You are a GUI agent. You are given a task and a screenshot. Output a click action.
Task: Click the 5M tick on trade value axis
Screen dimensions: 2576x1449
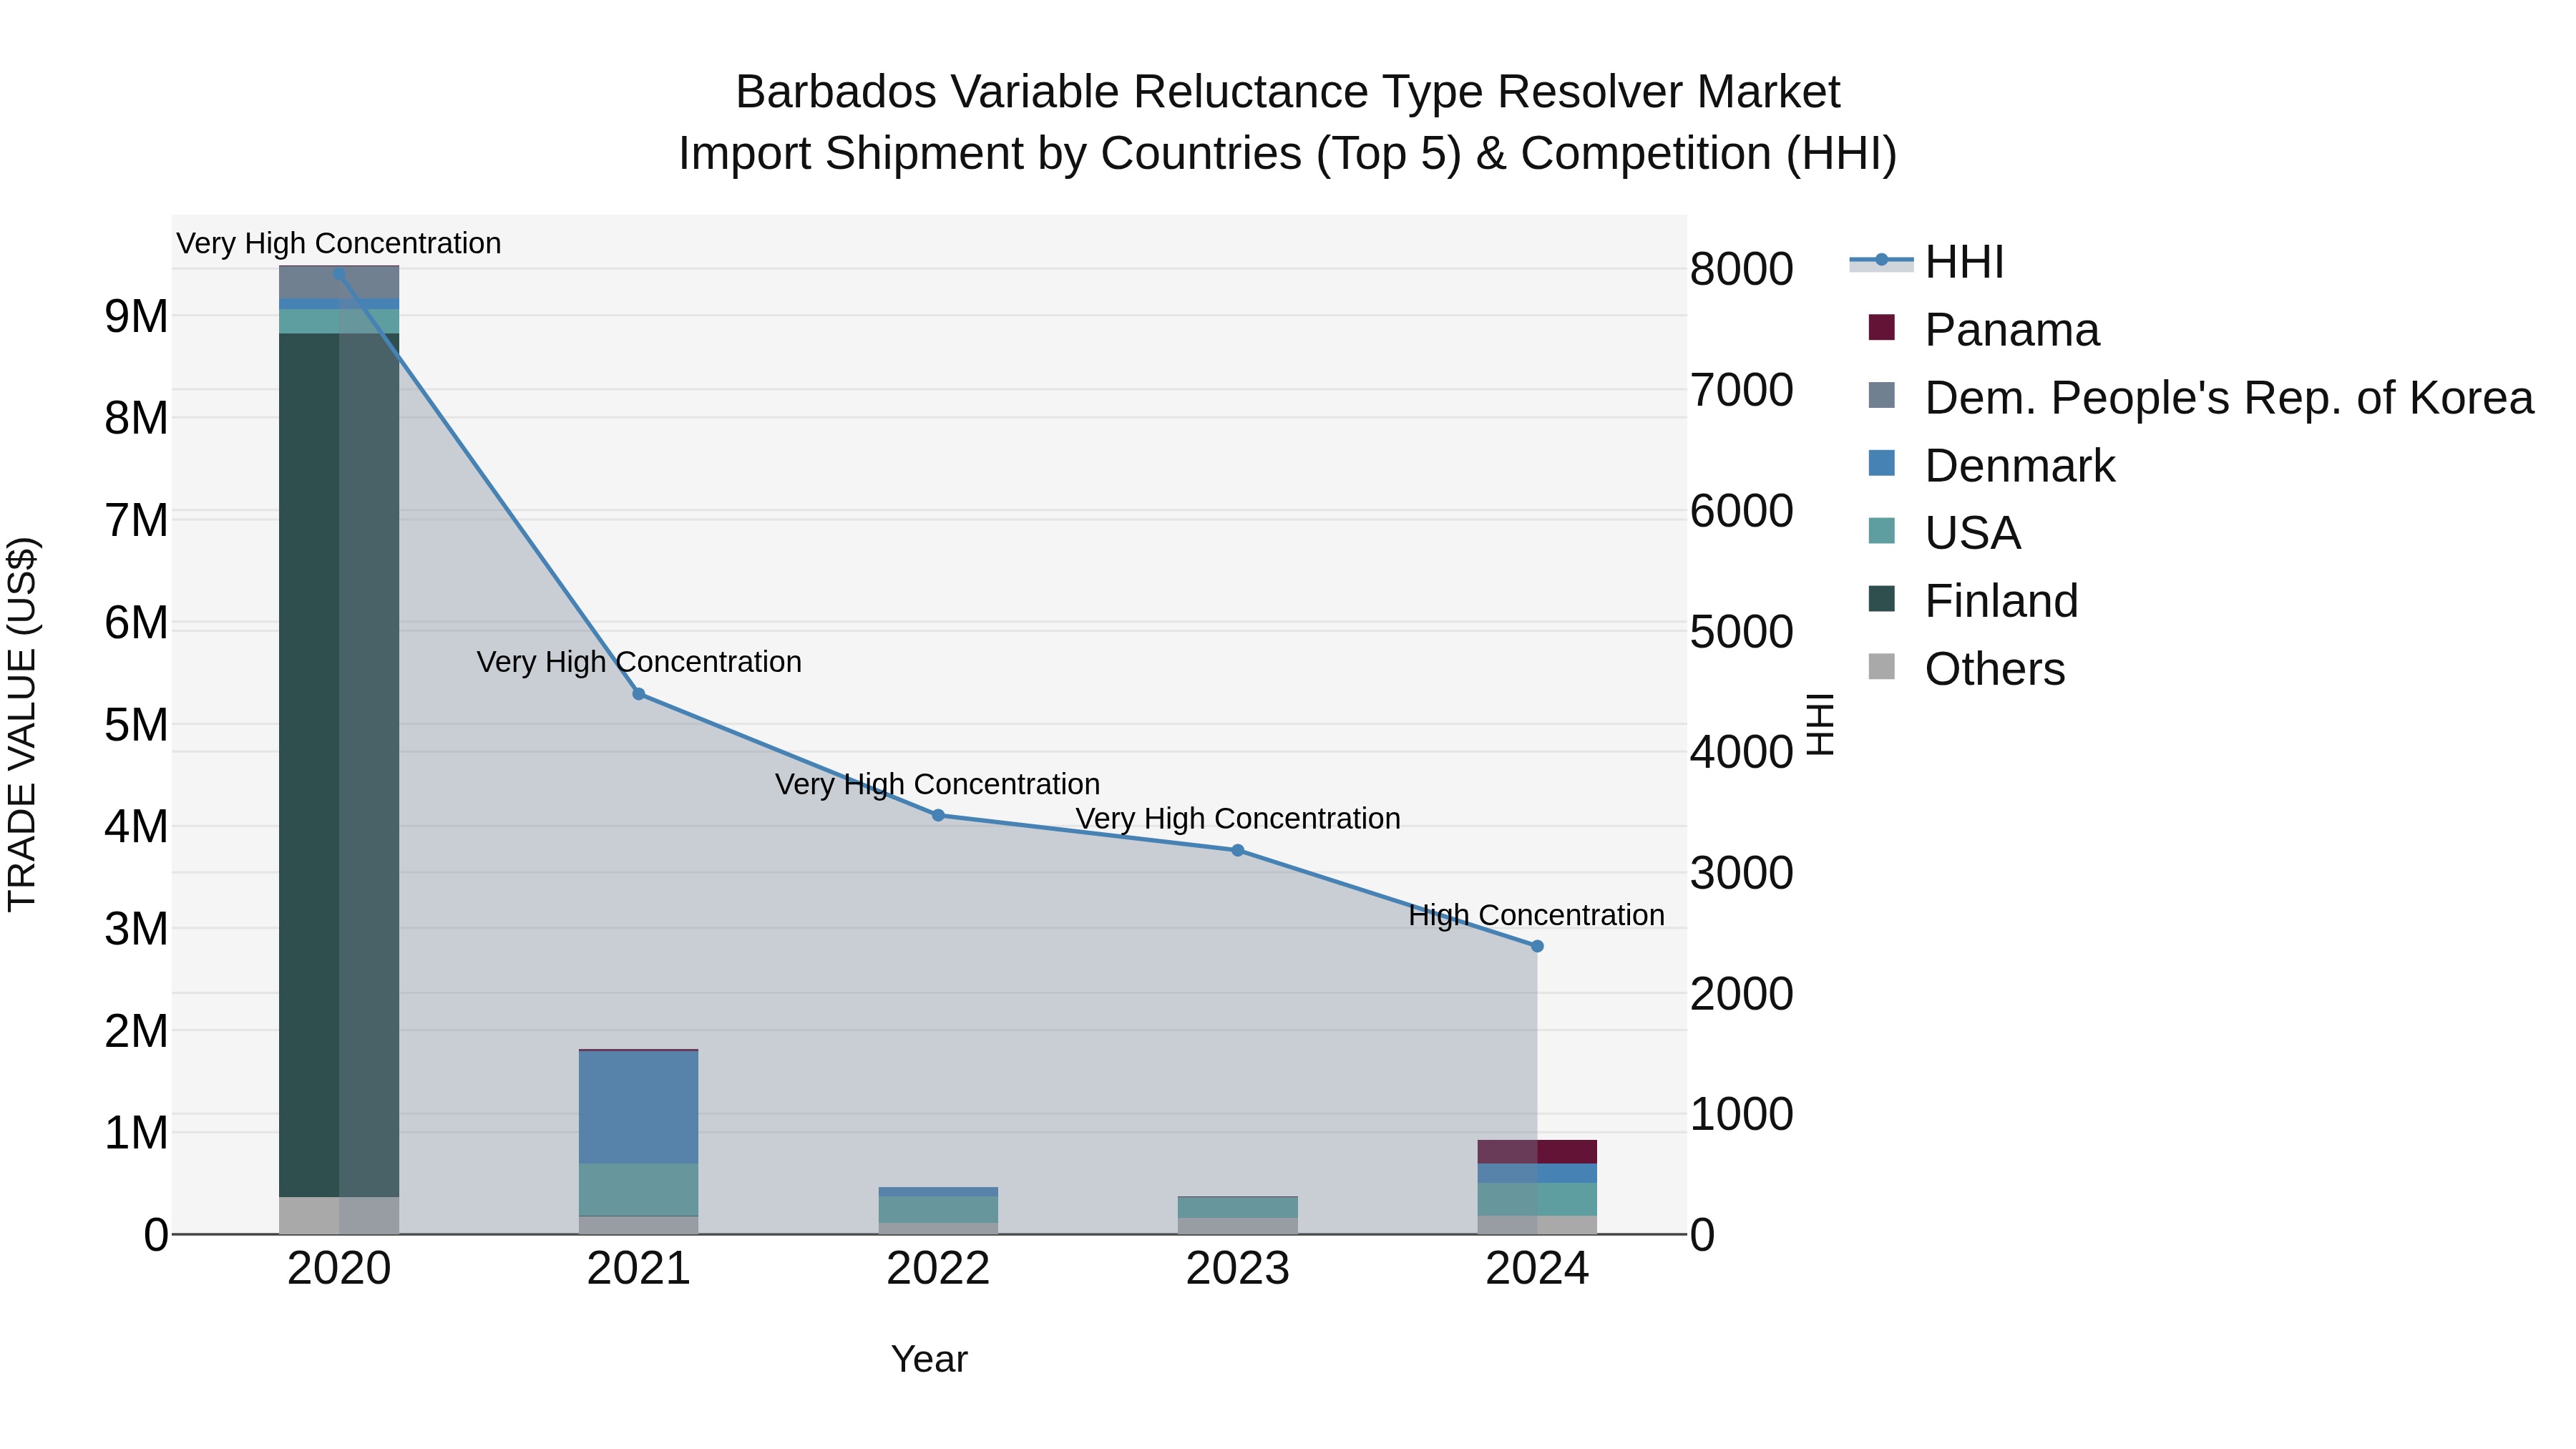coord(136,724)
